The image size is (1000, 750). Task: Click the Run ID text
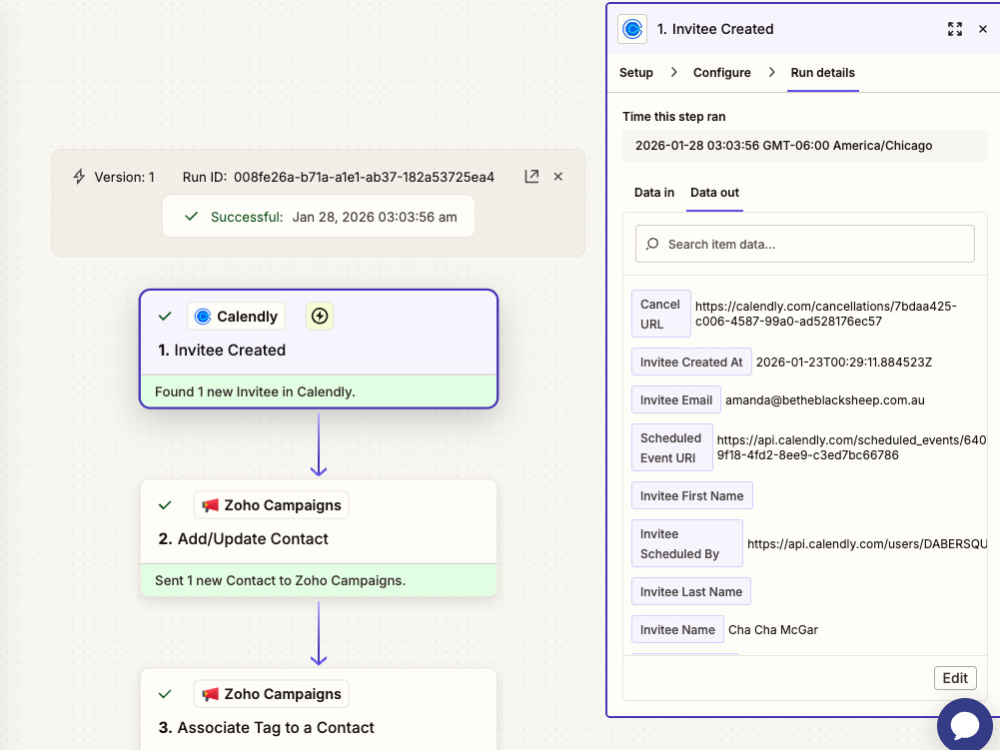(338, 177)
